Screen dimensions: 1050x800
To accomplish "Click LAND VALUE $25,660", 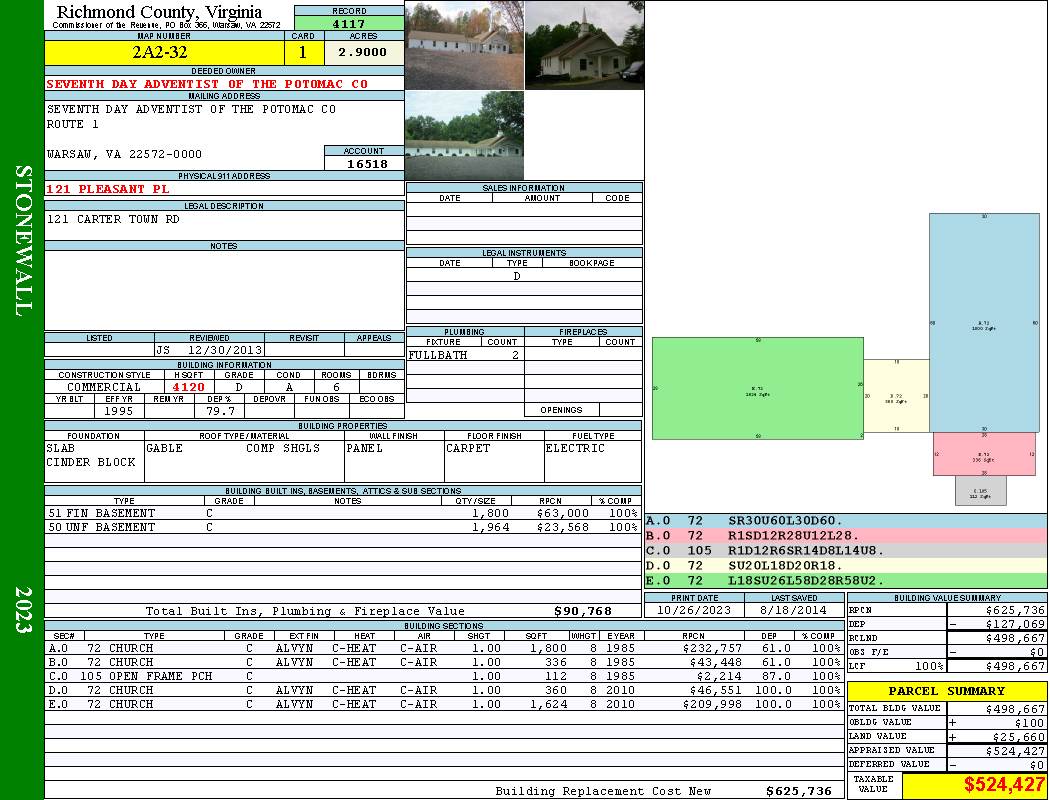I will pyautogui.click(x=1019, y=736).
